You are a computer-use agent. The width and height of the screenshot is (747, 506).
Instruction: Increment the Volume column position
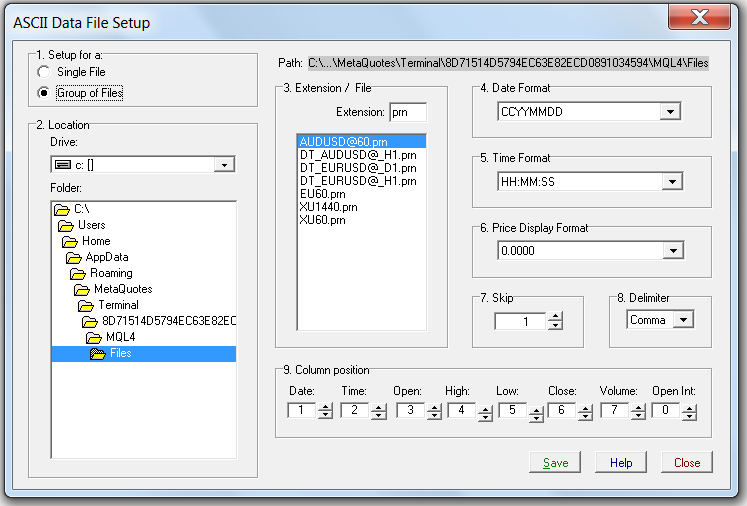tap(638, 407)
